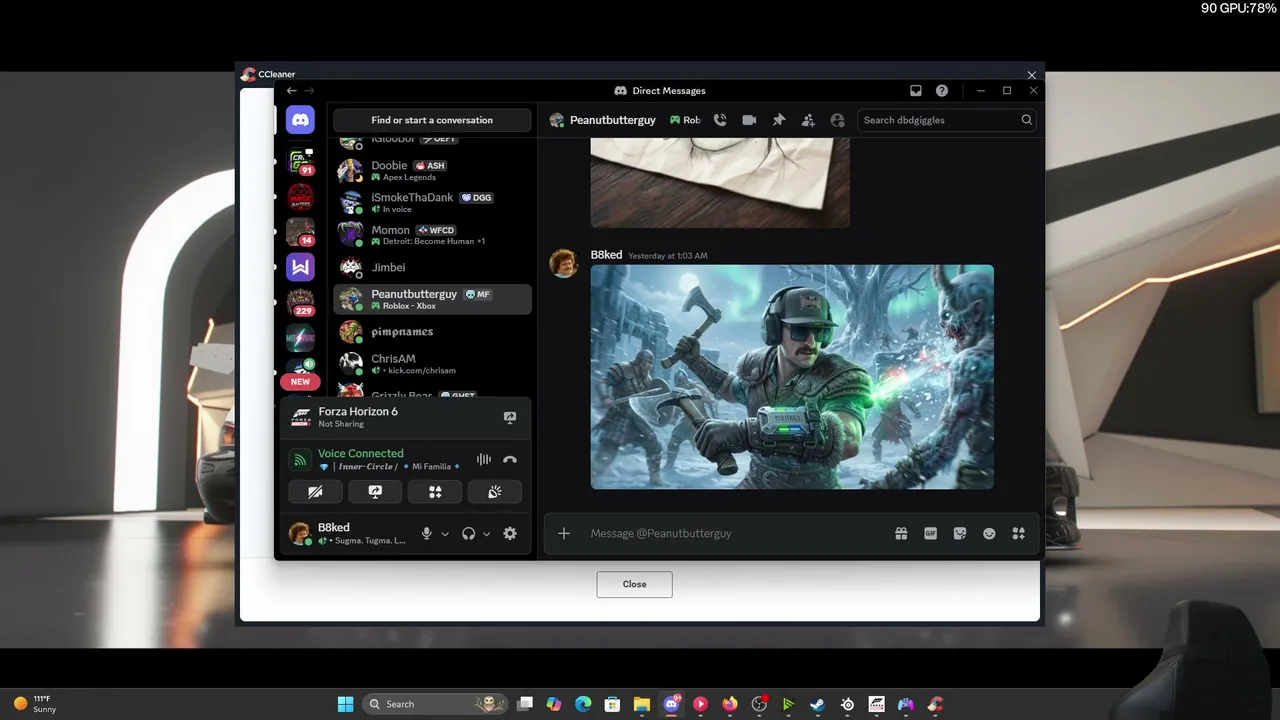
Task: Open the Discord Direct Messages home button
Action: (300, 120)
